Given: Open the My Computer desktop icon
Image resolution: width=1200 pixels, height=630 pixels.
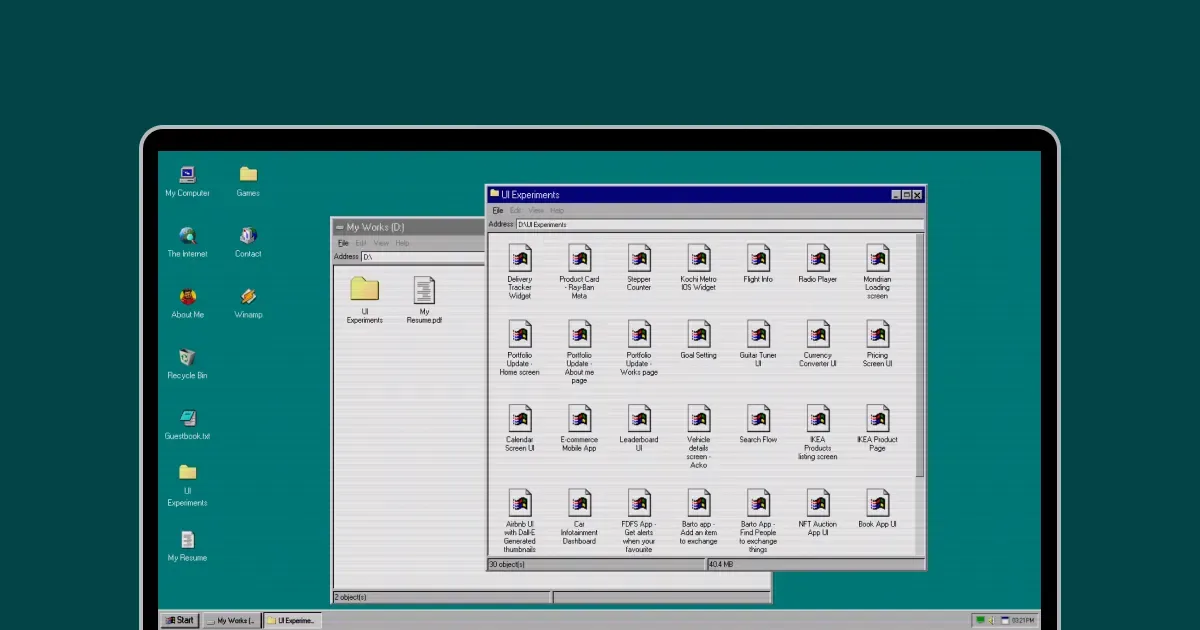Looking at the screenshot, I should point(188,181).
